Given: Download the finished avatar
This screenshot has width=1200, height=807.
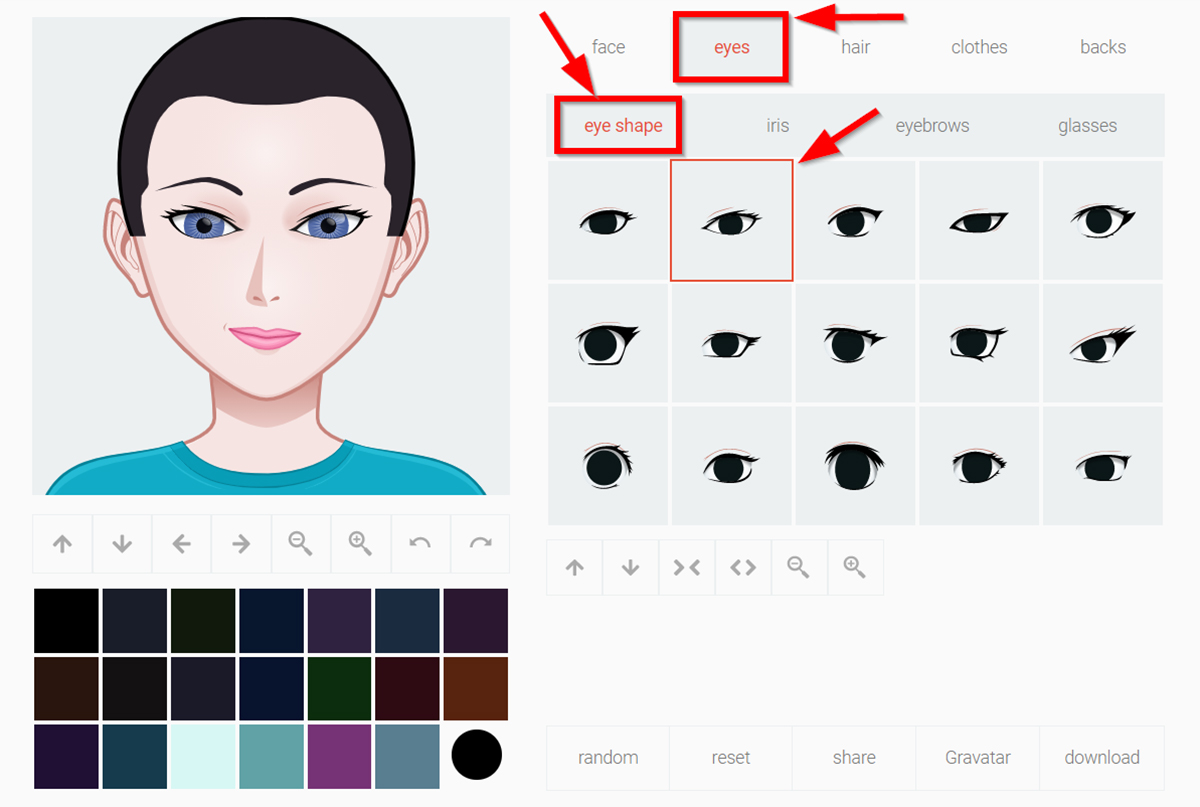Looking at the screenshot, I should pyautogui.click(x=1102, y=757).
